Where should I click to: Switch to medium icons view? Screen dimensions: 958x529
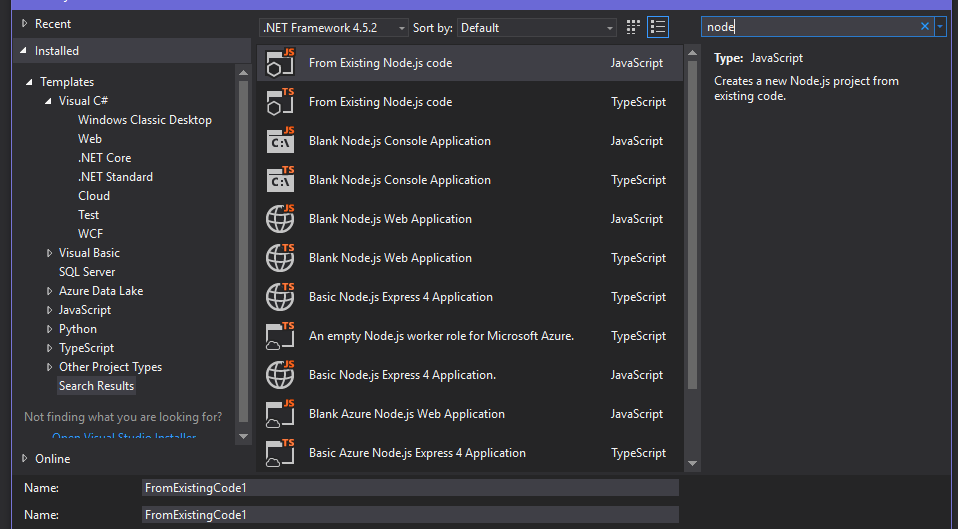(x=633, y=27)
